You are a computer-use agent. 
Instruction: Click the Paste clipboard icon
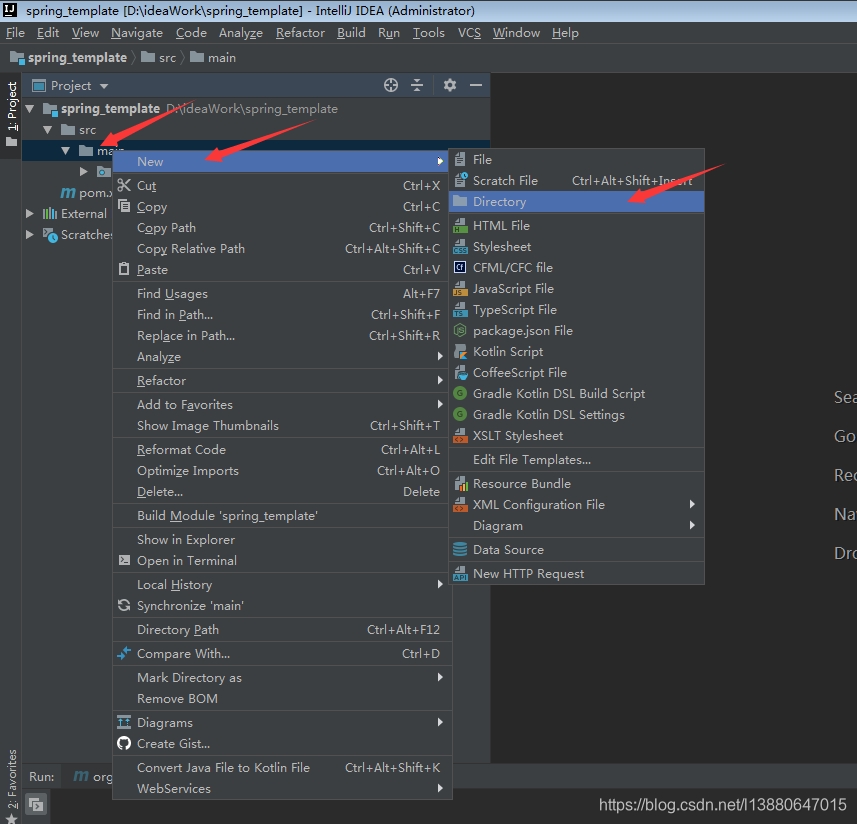click(125, 269)
